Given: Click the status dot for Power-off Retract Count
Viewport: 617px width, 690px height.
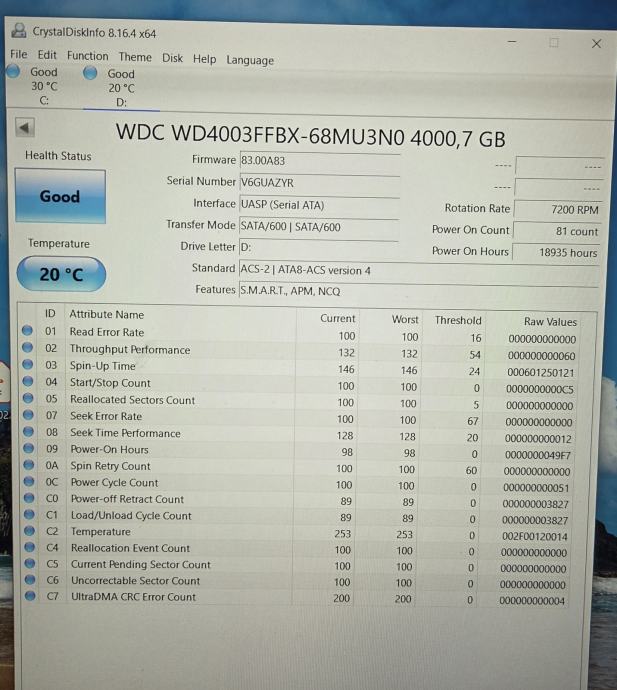Looking at the screenshot, I should (29, 498).
